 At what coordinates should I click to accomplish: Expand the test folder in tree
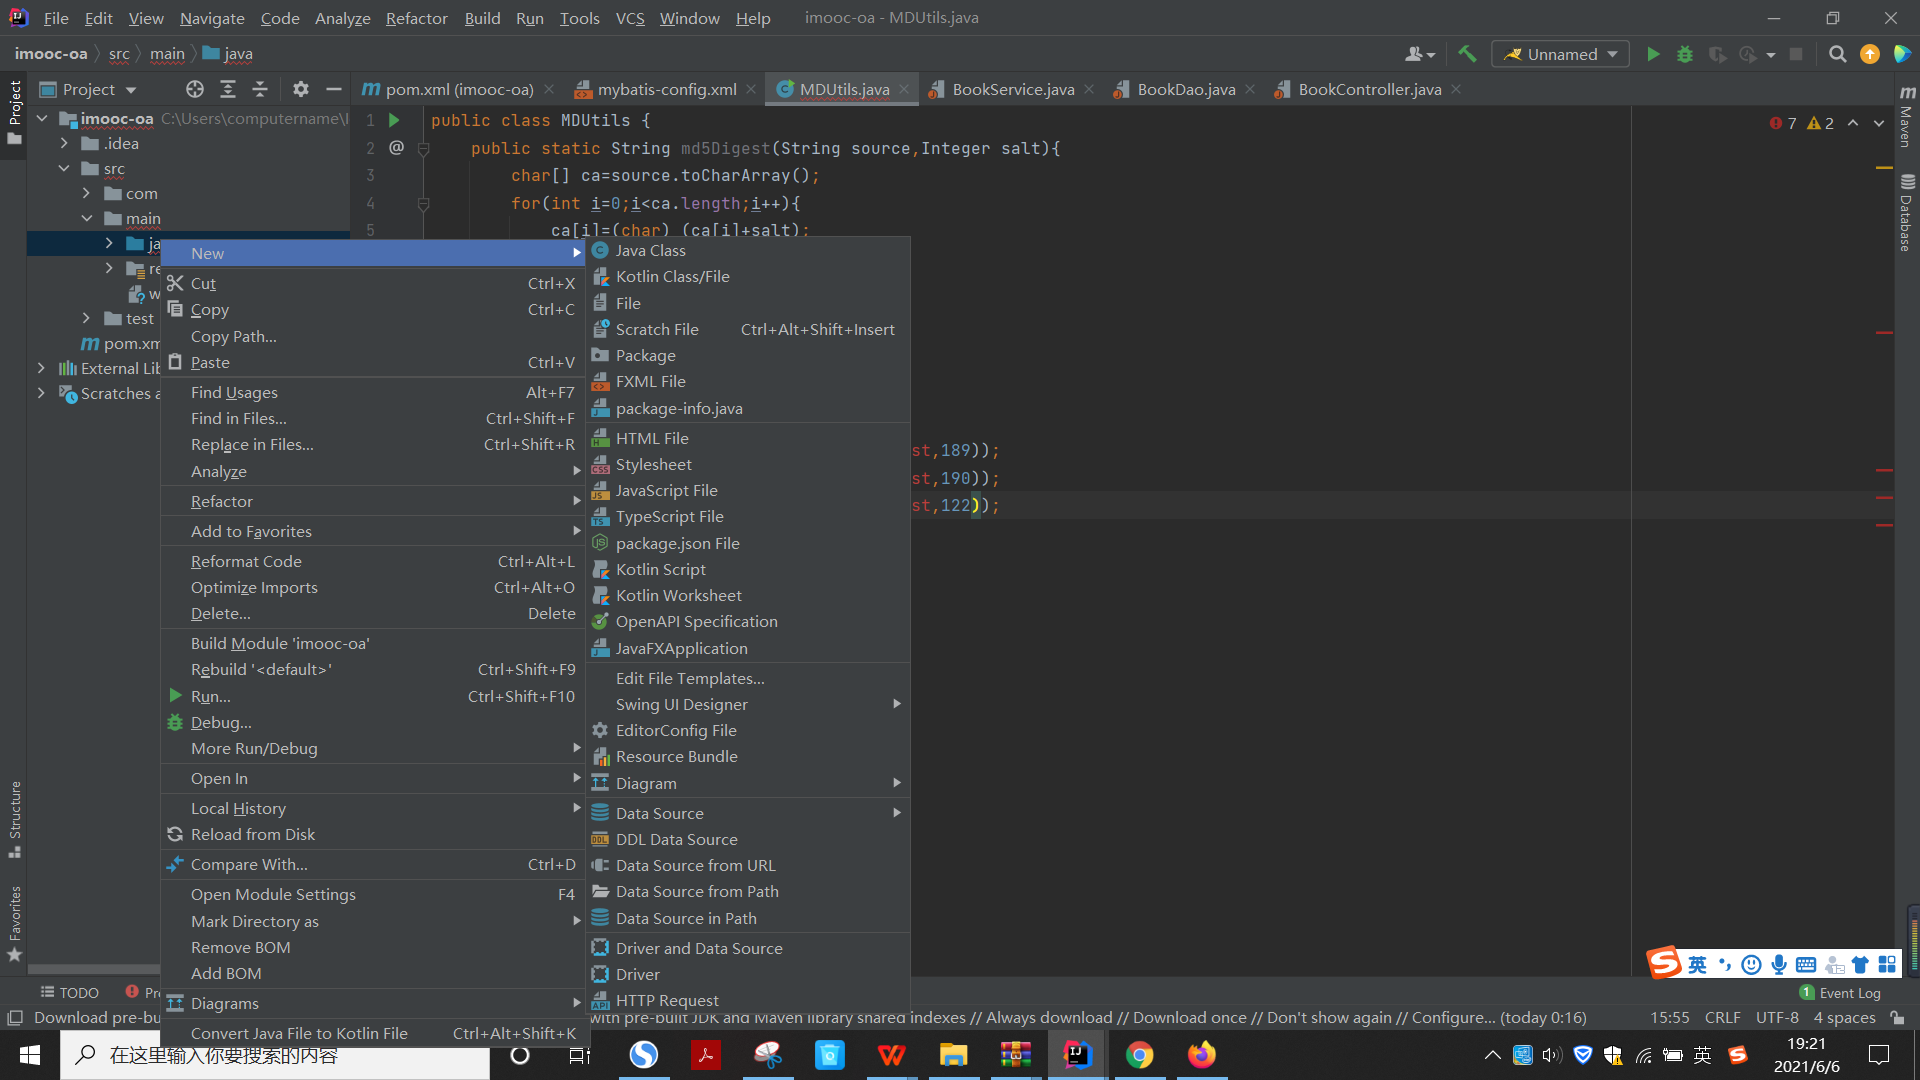(x=86, y=318)
